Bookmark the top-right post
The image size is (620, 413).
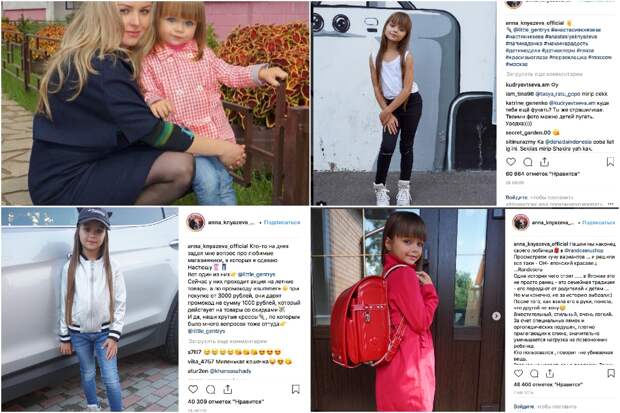[x=610, y=162]
